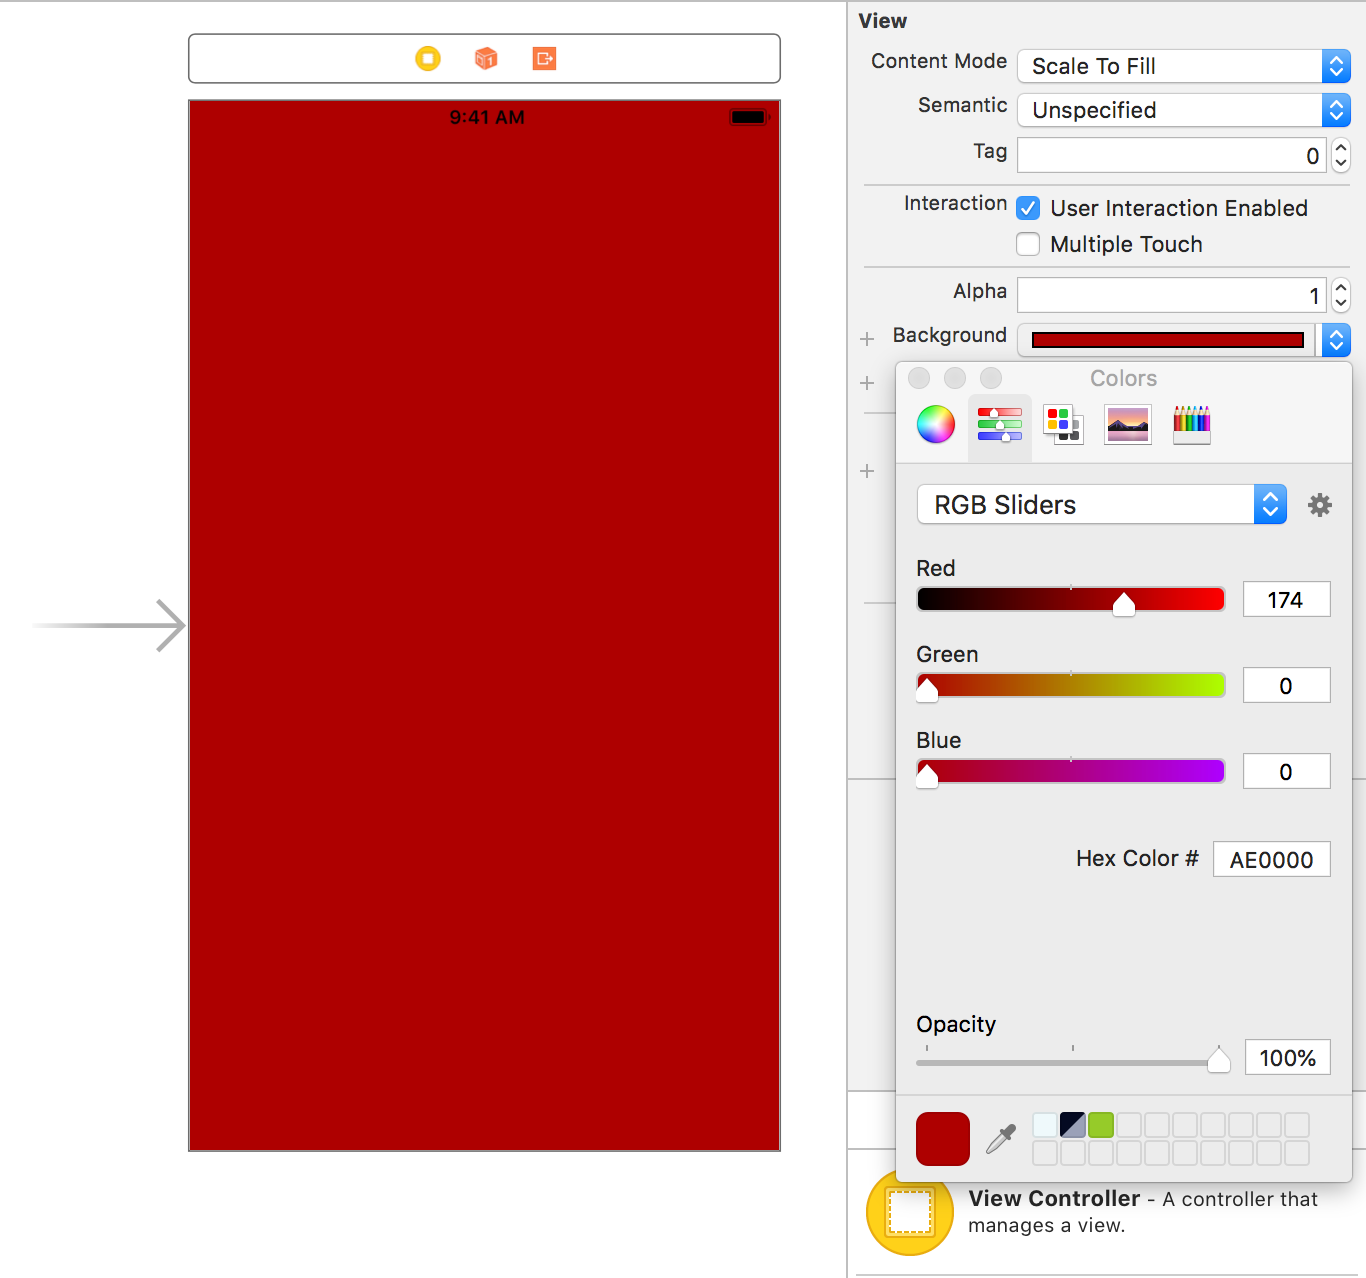This screenshot has width=1366, height=1278.
Task: Select the red view on the canvas
Action: (x=485, y=625)
